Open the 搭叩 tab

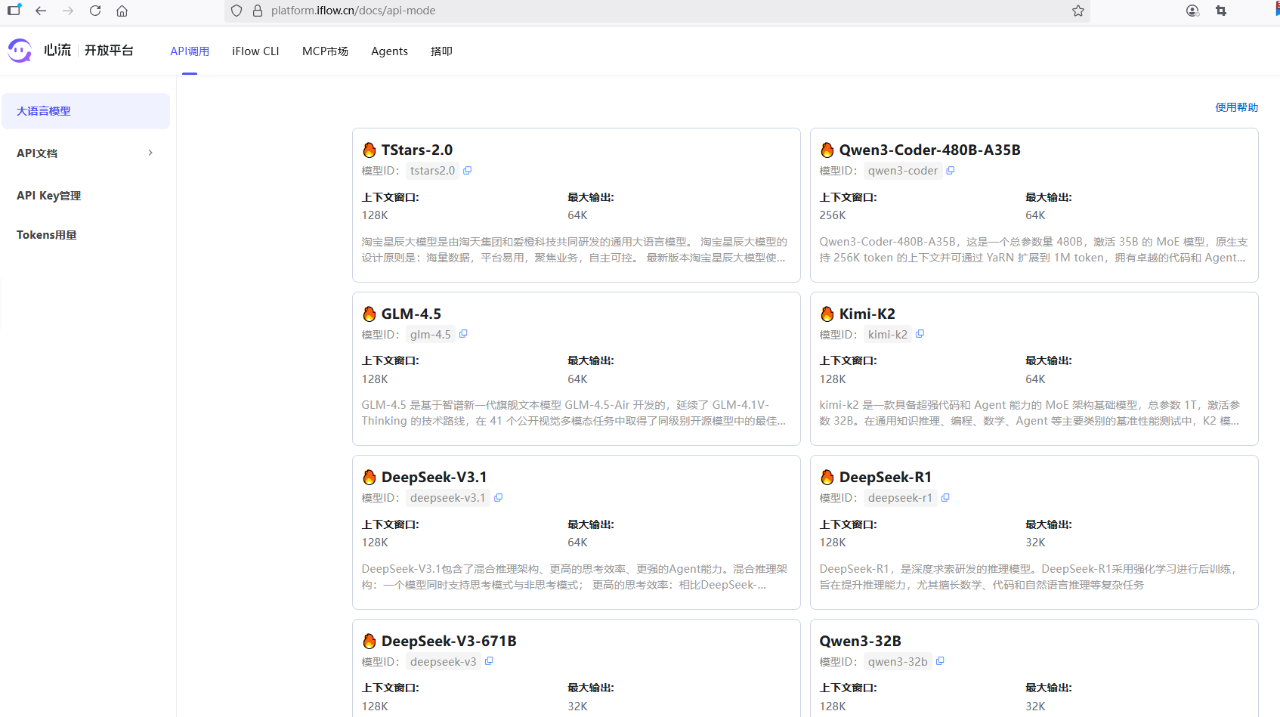click(441, 51)
